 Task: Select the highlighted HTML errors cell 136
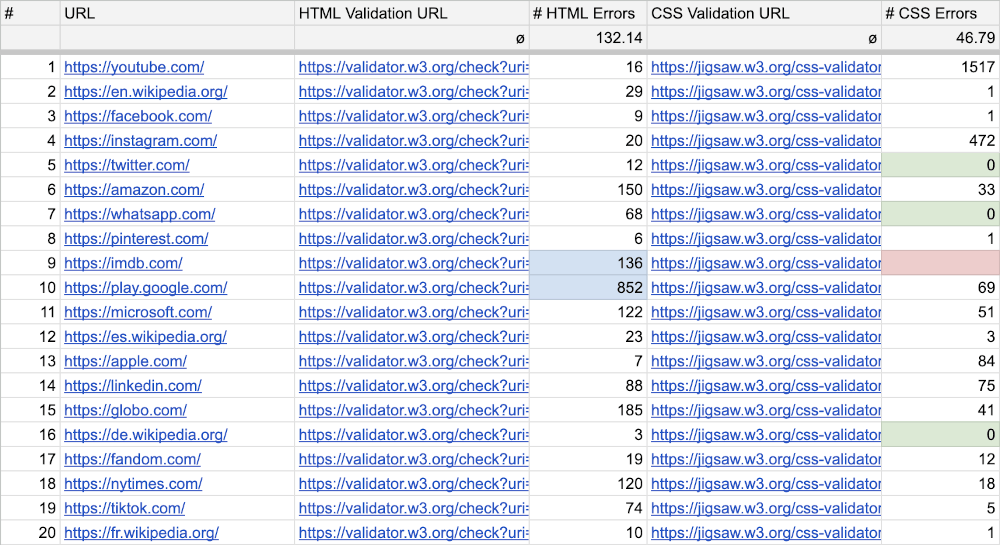pos(588,263)
